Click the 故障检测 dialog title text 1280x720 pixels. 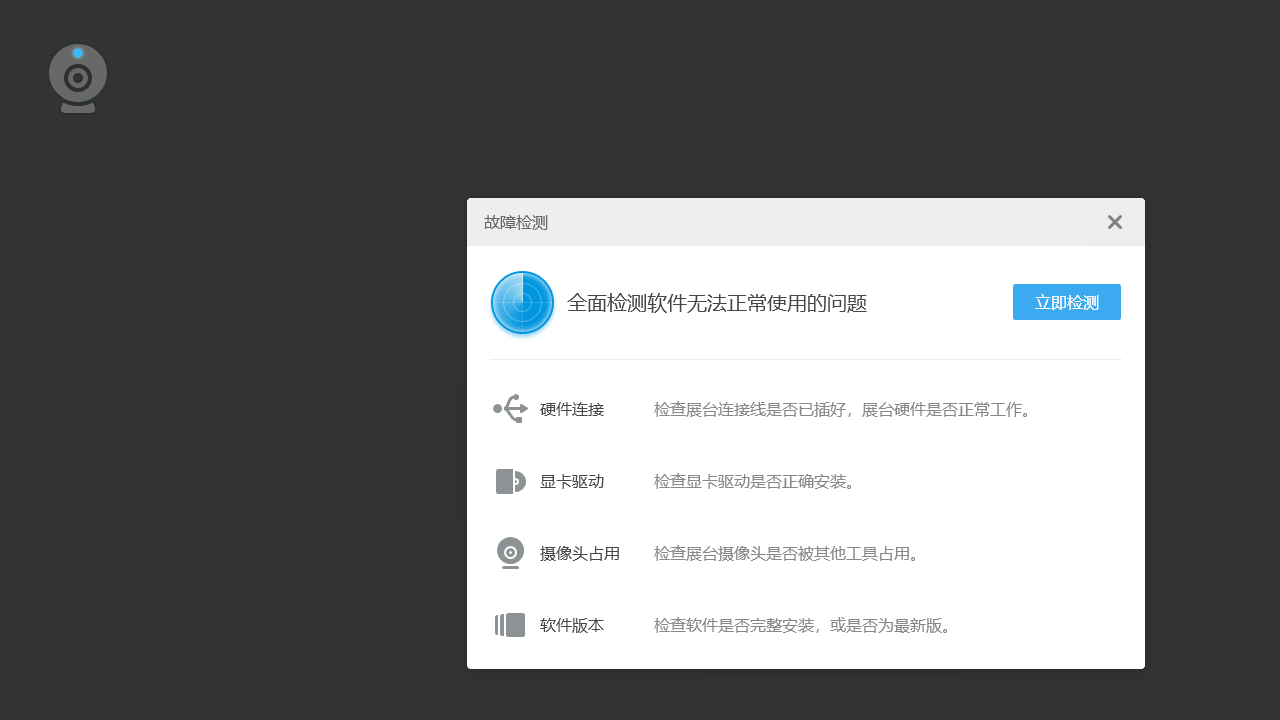tap(516, 222)
